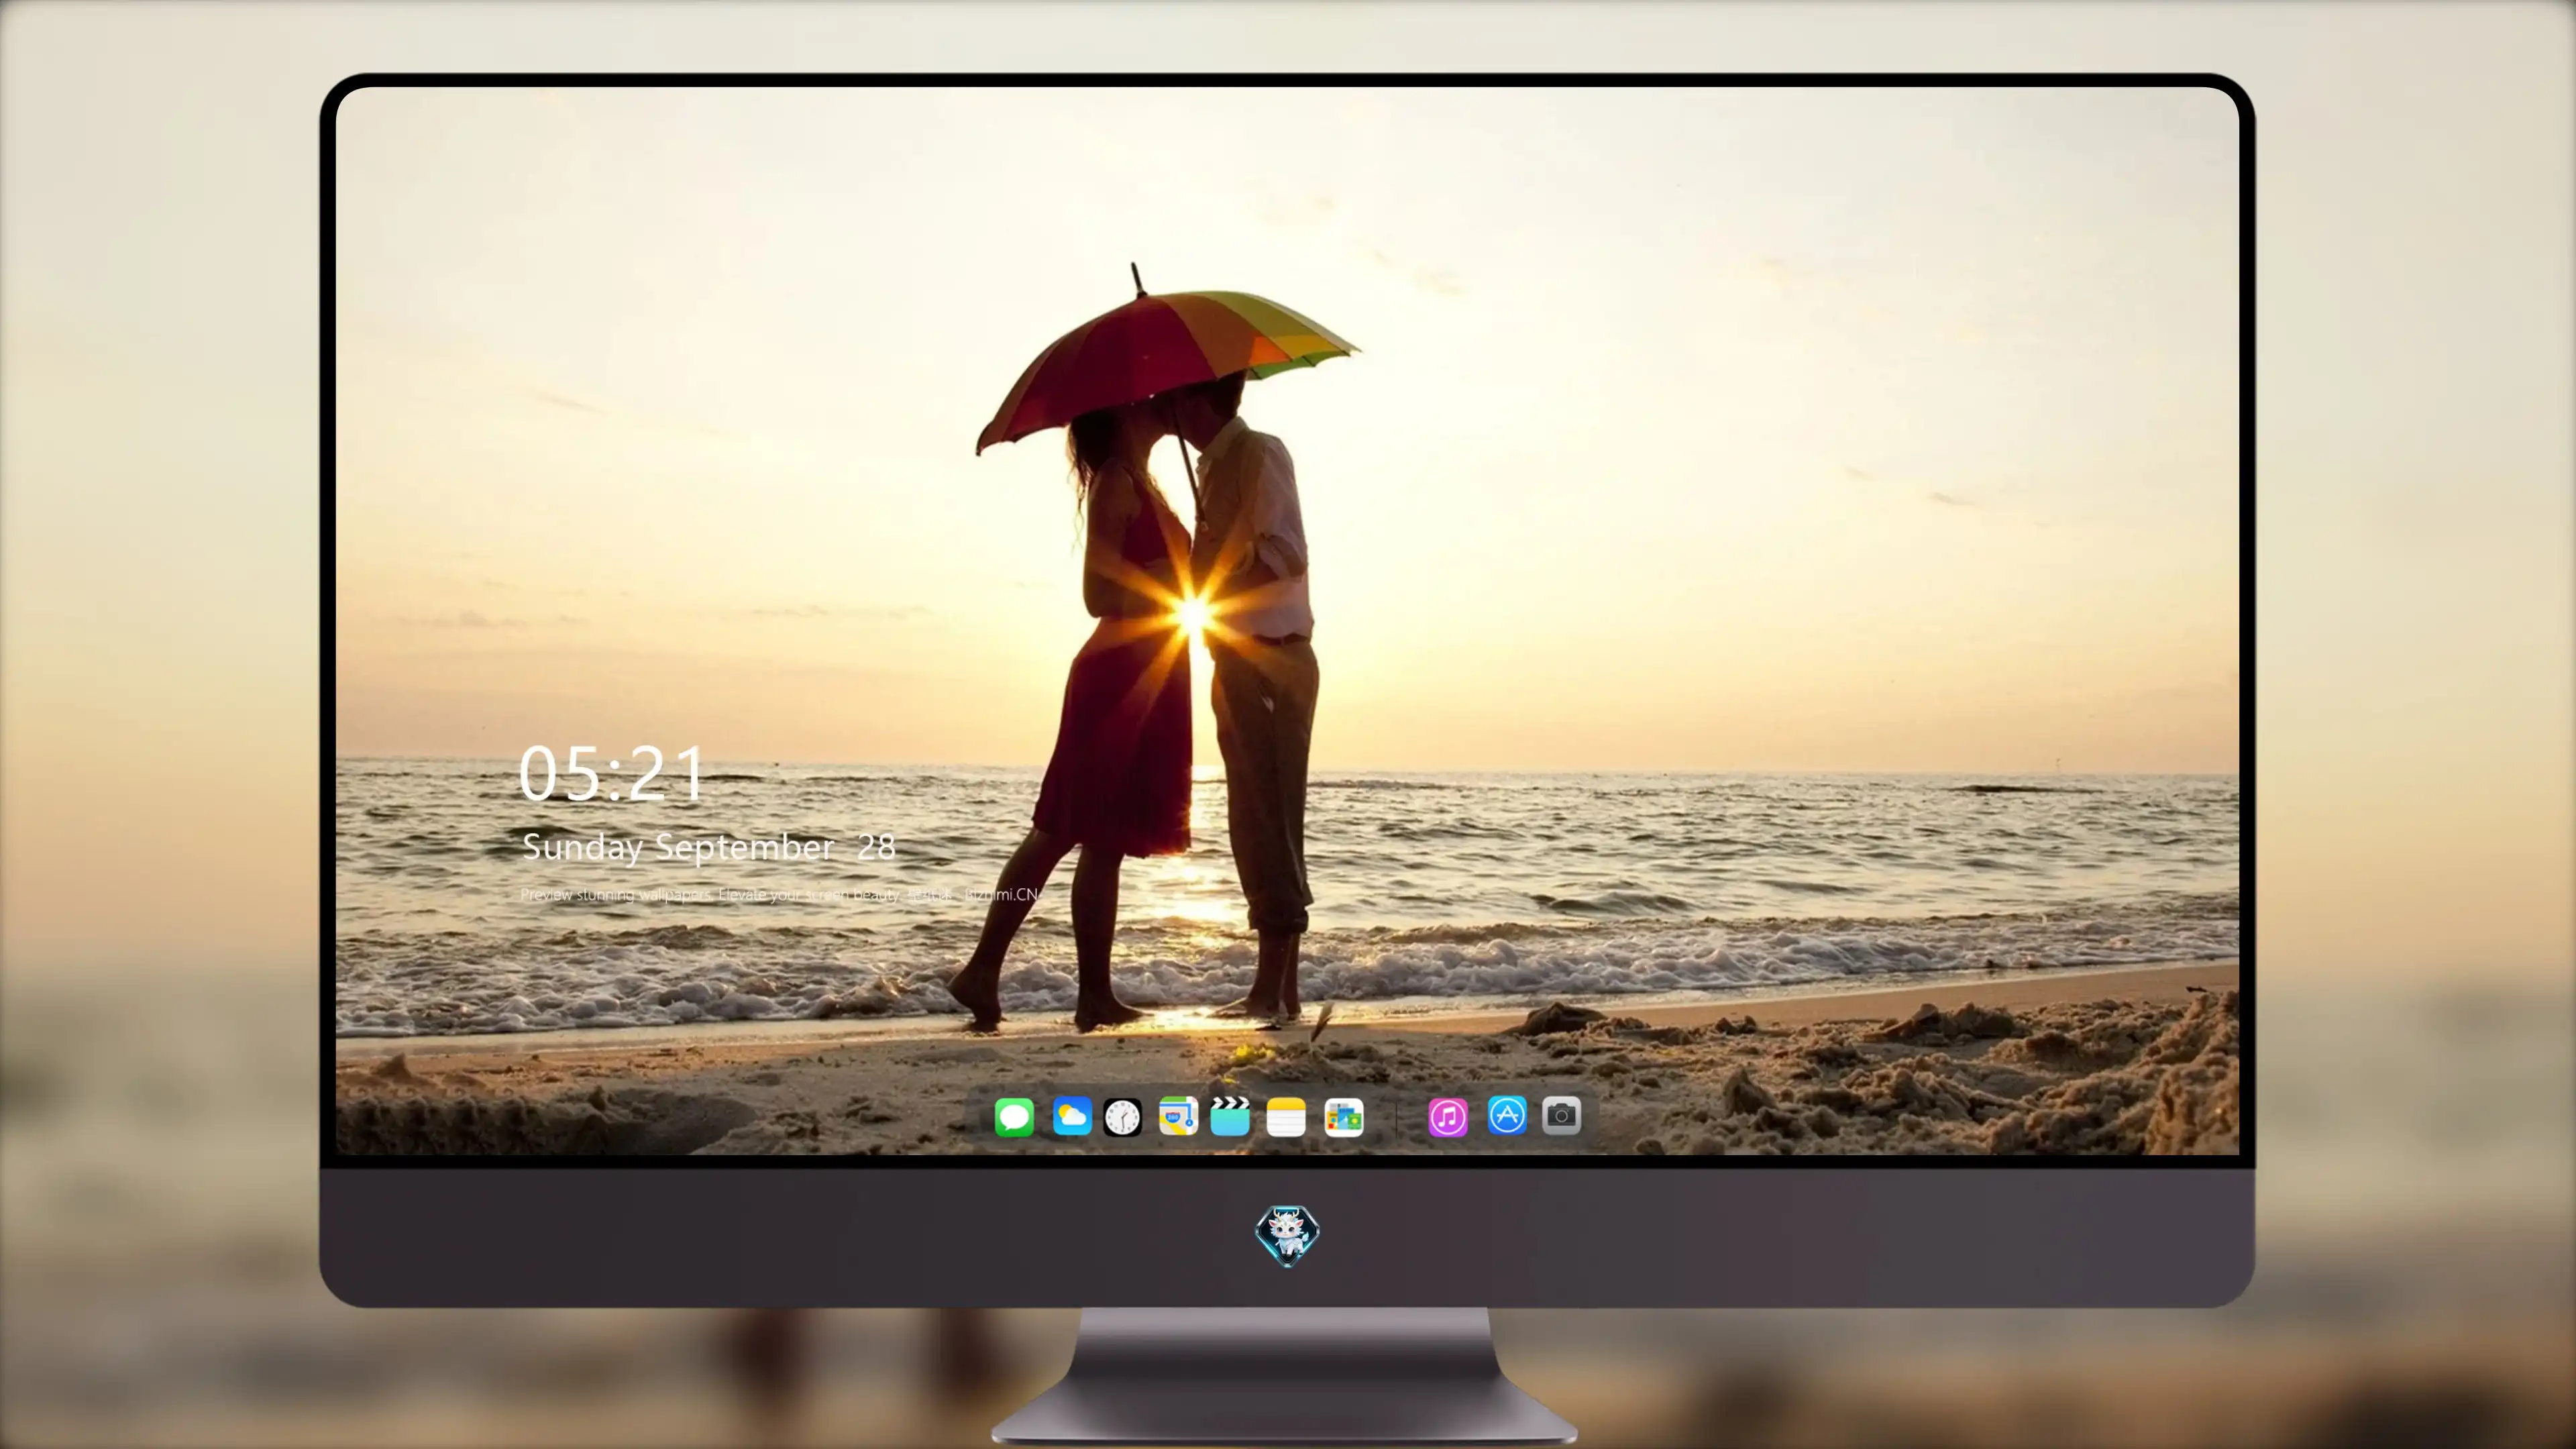Screen dimensions: 2576x1449
Task: Open the Maps app in dock
Action: click(x=1178, y=1116)
